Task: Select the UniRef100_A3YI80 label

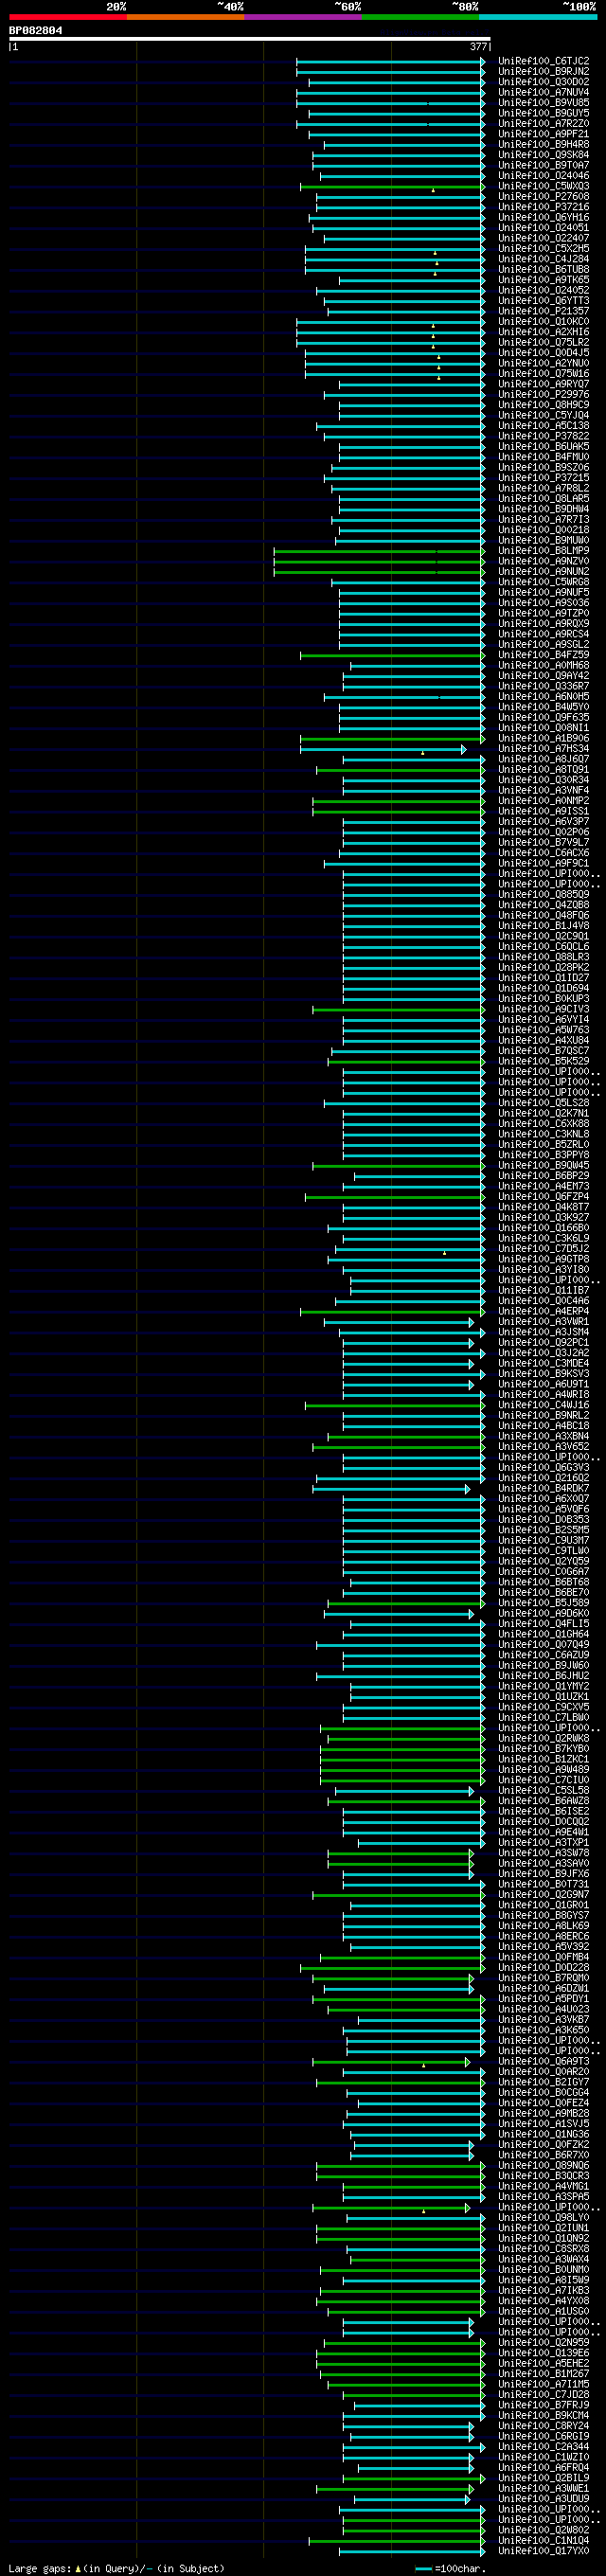Action: click(544, 1270)
